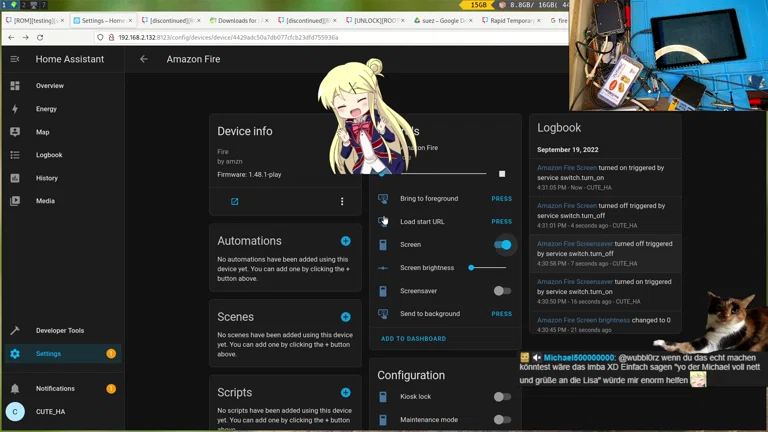Open the Energy lightning icon
Viewport: 768px width, 432px height.
(x=15, y=109)
